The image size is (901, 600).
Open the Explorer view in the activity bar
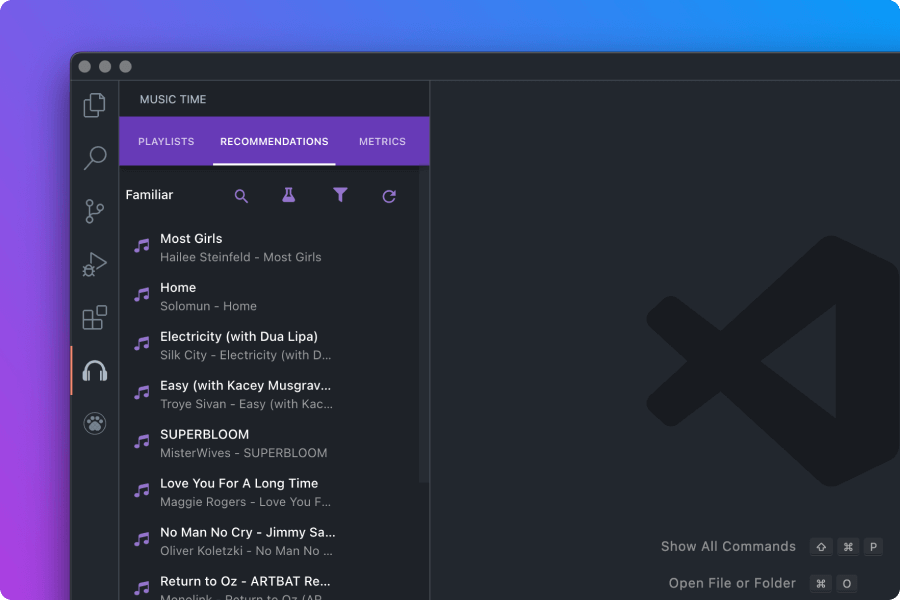(x=93, y=105)
